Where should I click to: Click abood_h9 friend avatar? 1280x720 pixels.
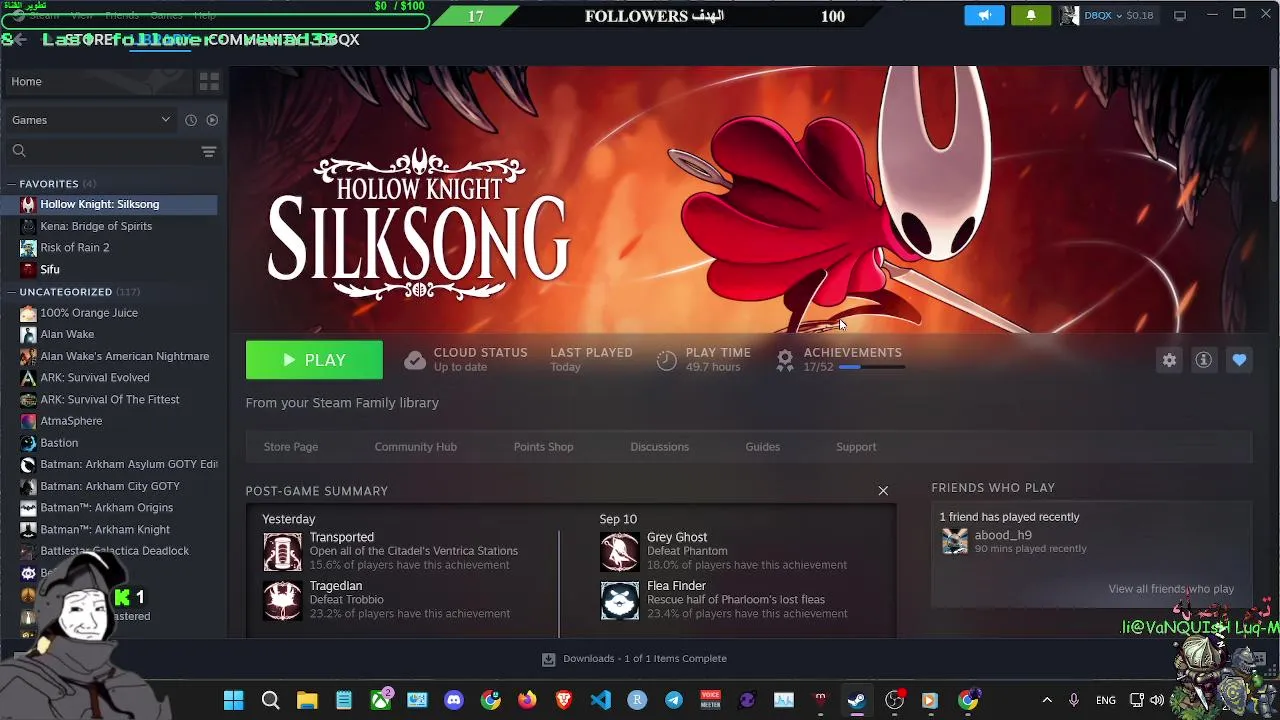pyautogui.click(x=955, y=541)
